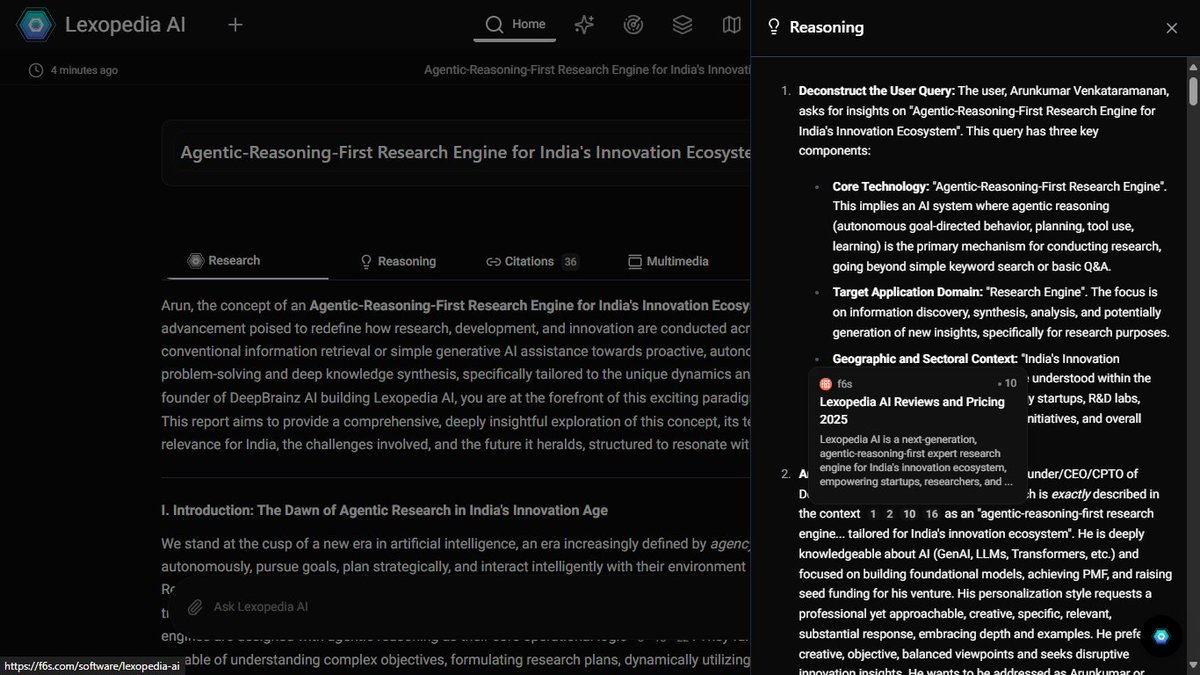1200x675 pixels.
Task: Open the stacked layers icon in top navigation
Action: pyautogui.click(x=682, y=25)
